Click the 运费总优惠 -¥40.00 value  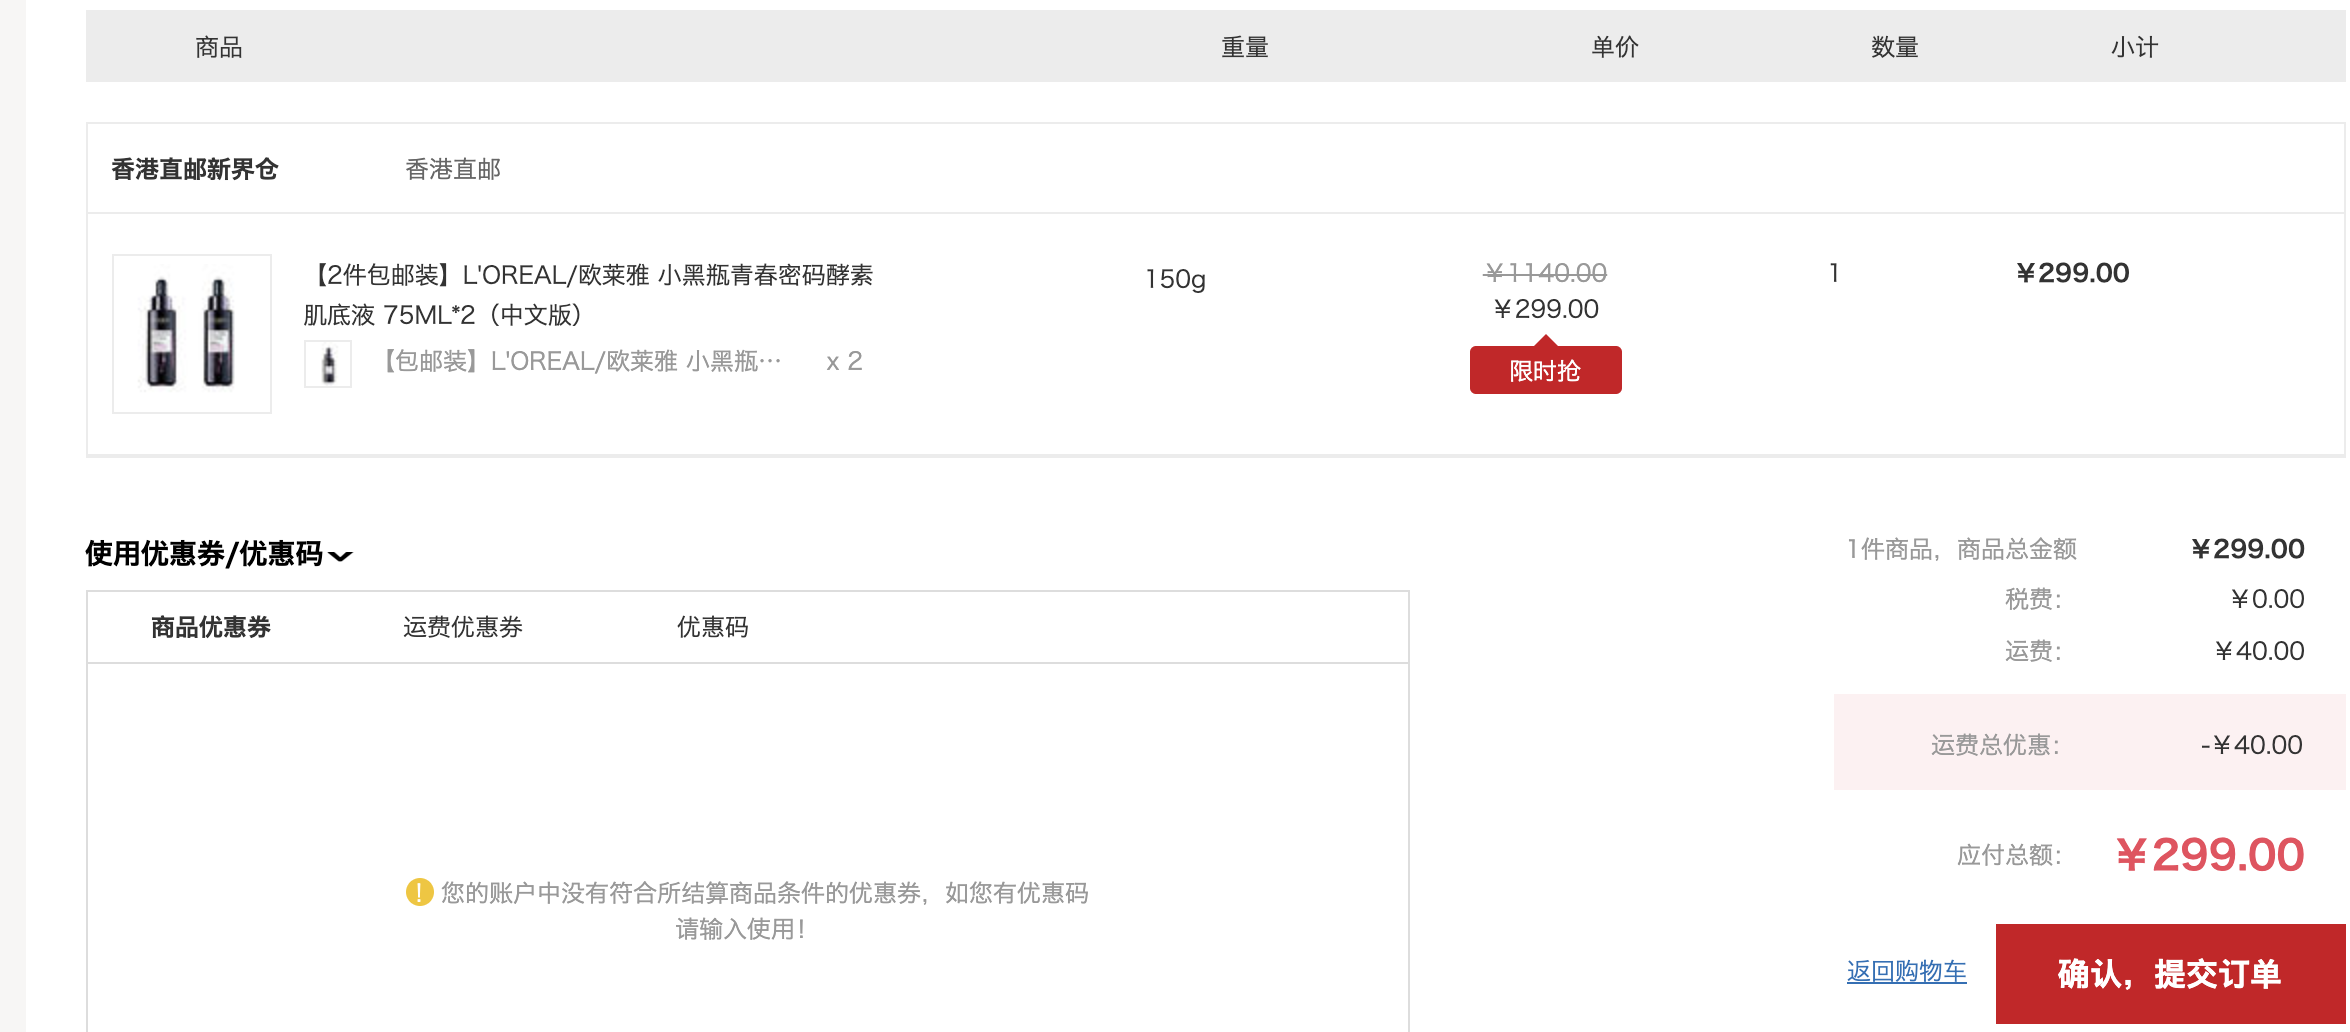pyautogui.click(x=2252, y=745)
